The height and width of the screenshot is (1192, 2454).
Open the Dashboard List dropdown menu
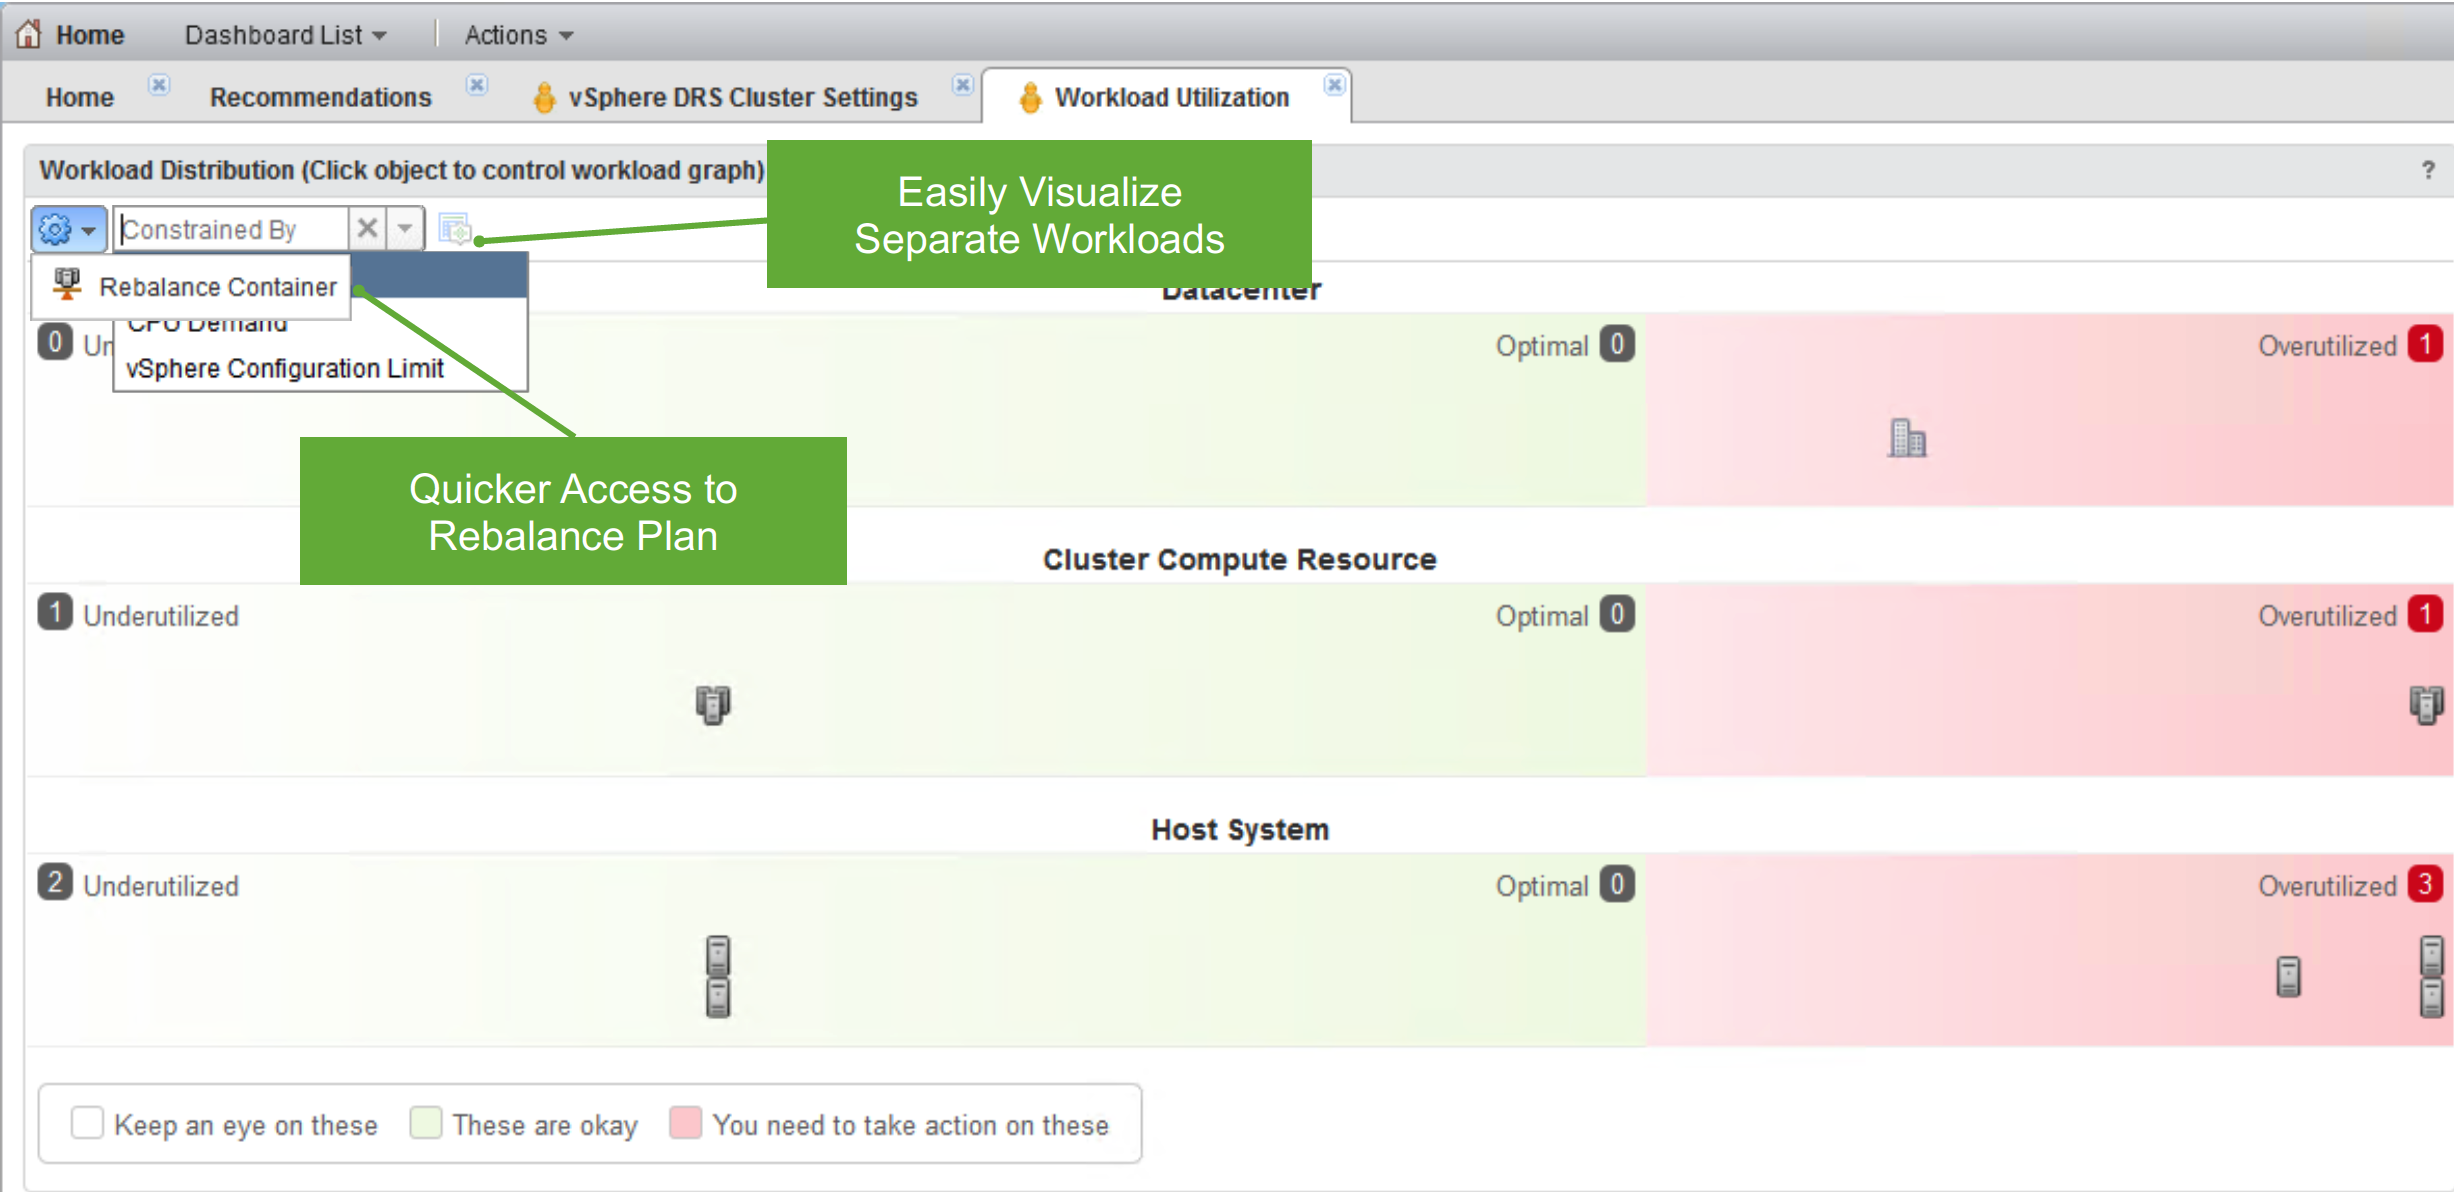(x=285, y=35)
